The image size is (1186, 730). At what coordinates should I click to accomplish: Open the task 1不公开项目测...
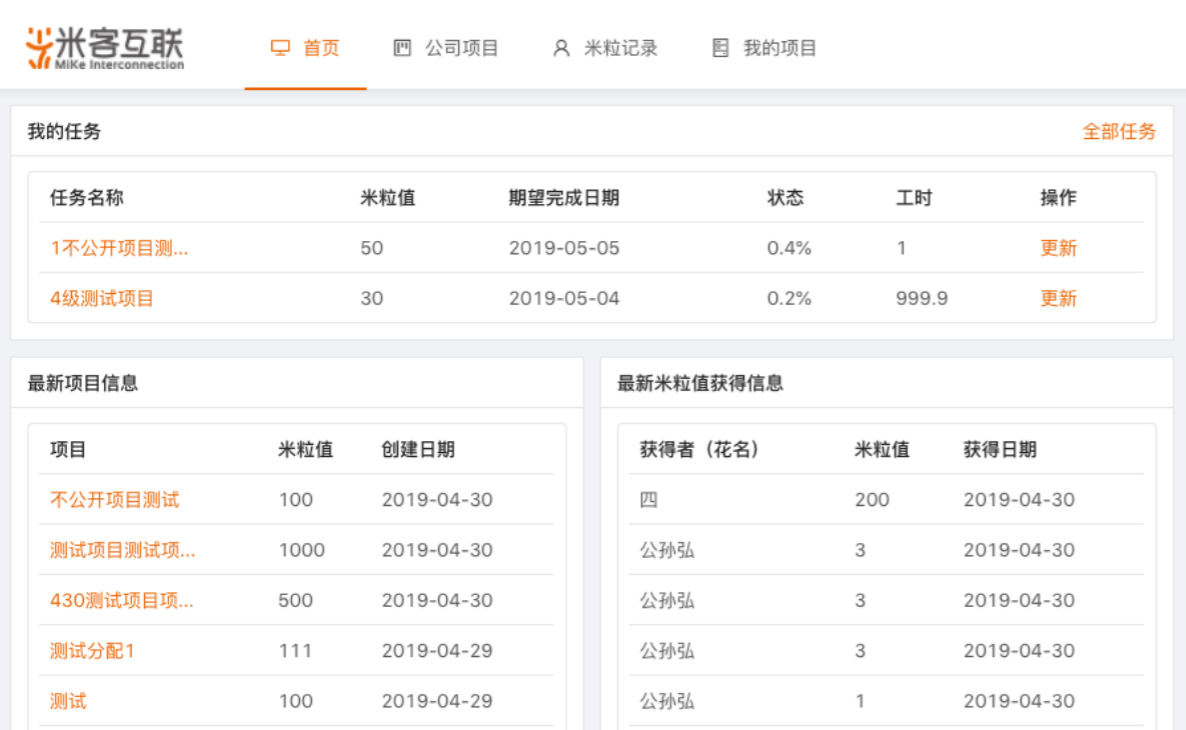(119, 248)
